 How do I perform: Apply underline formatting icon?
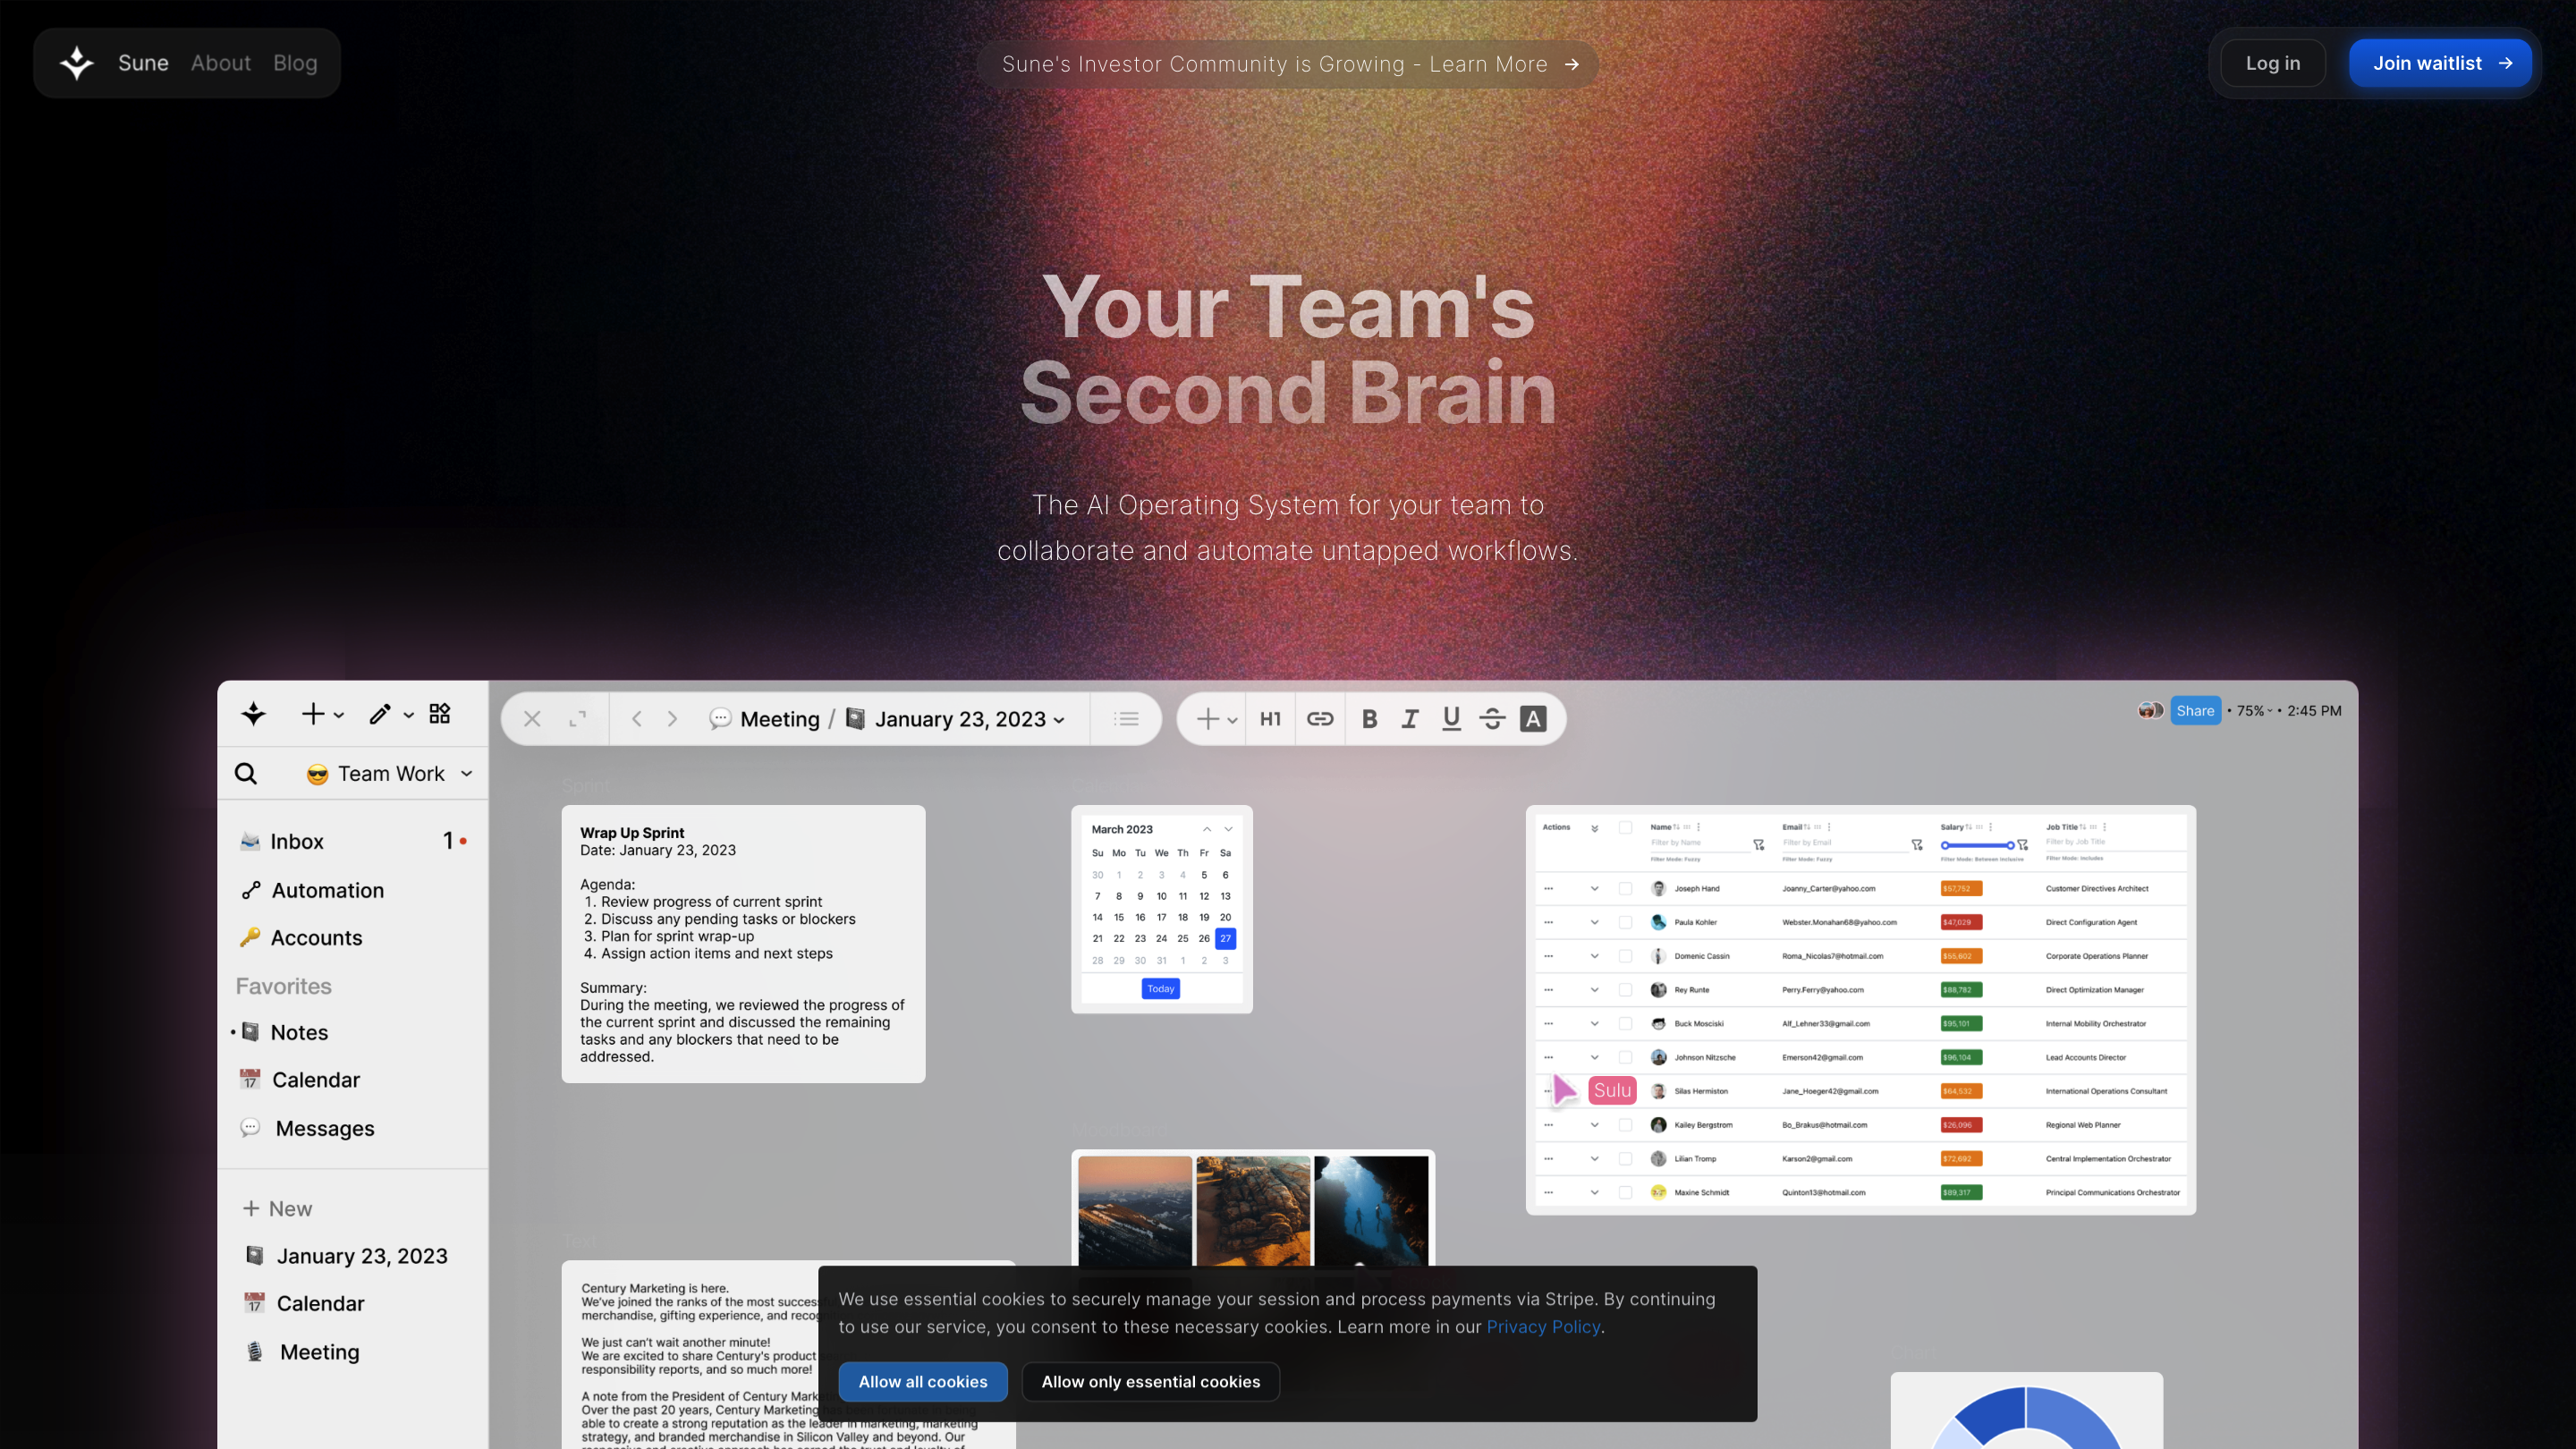tap(1451, 719)
